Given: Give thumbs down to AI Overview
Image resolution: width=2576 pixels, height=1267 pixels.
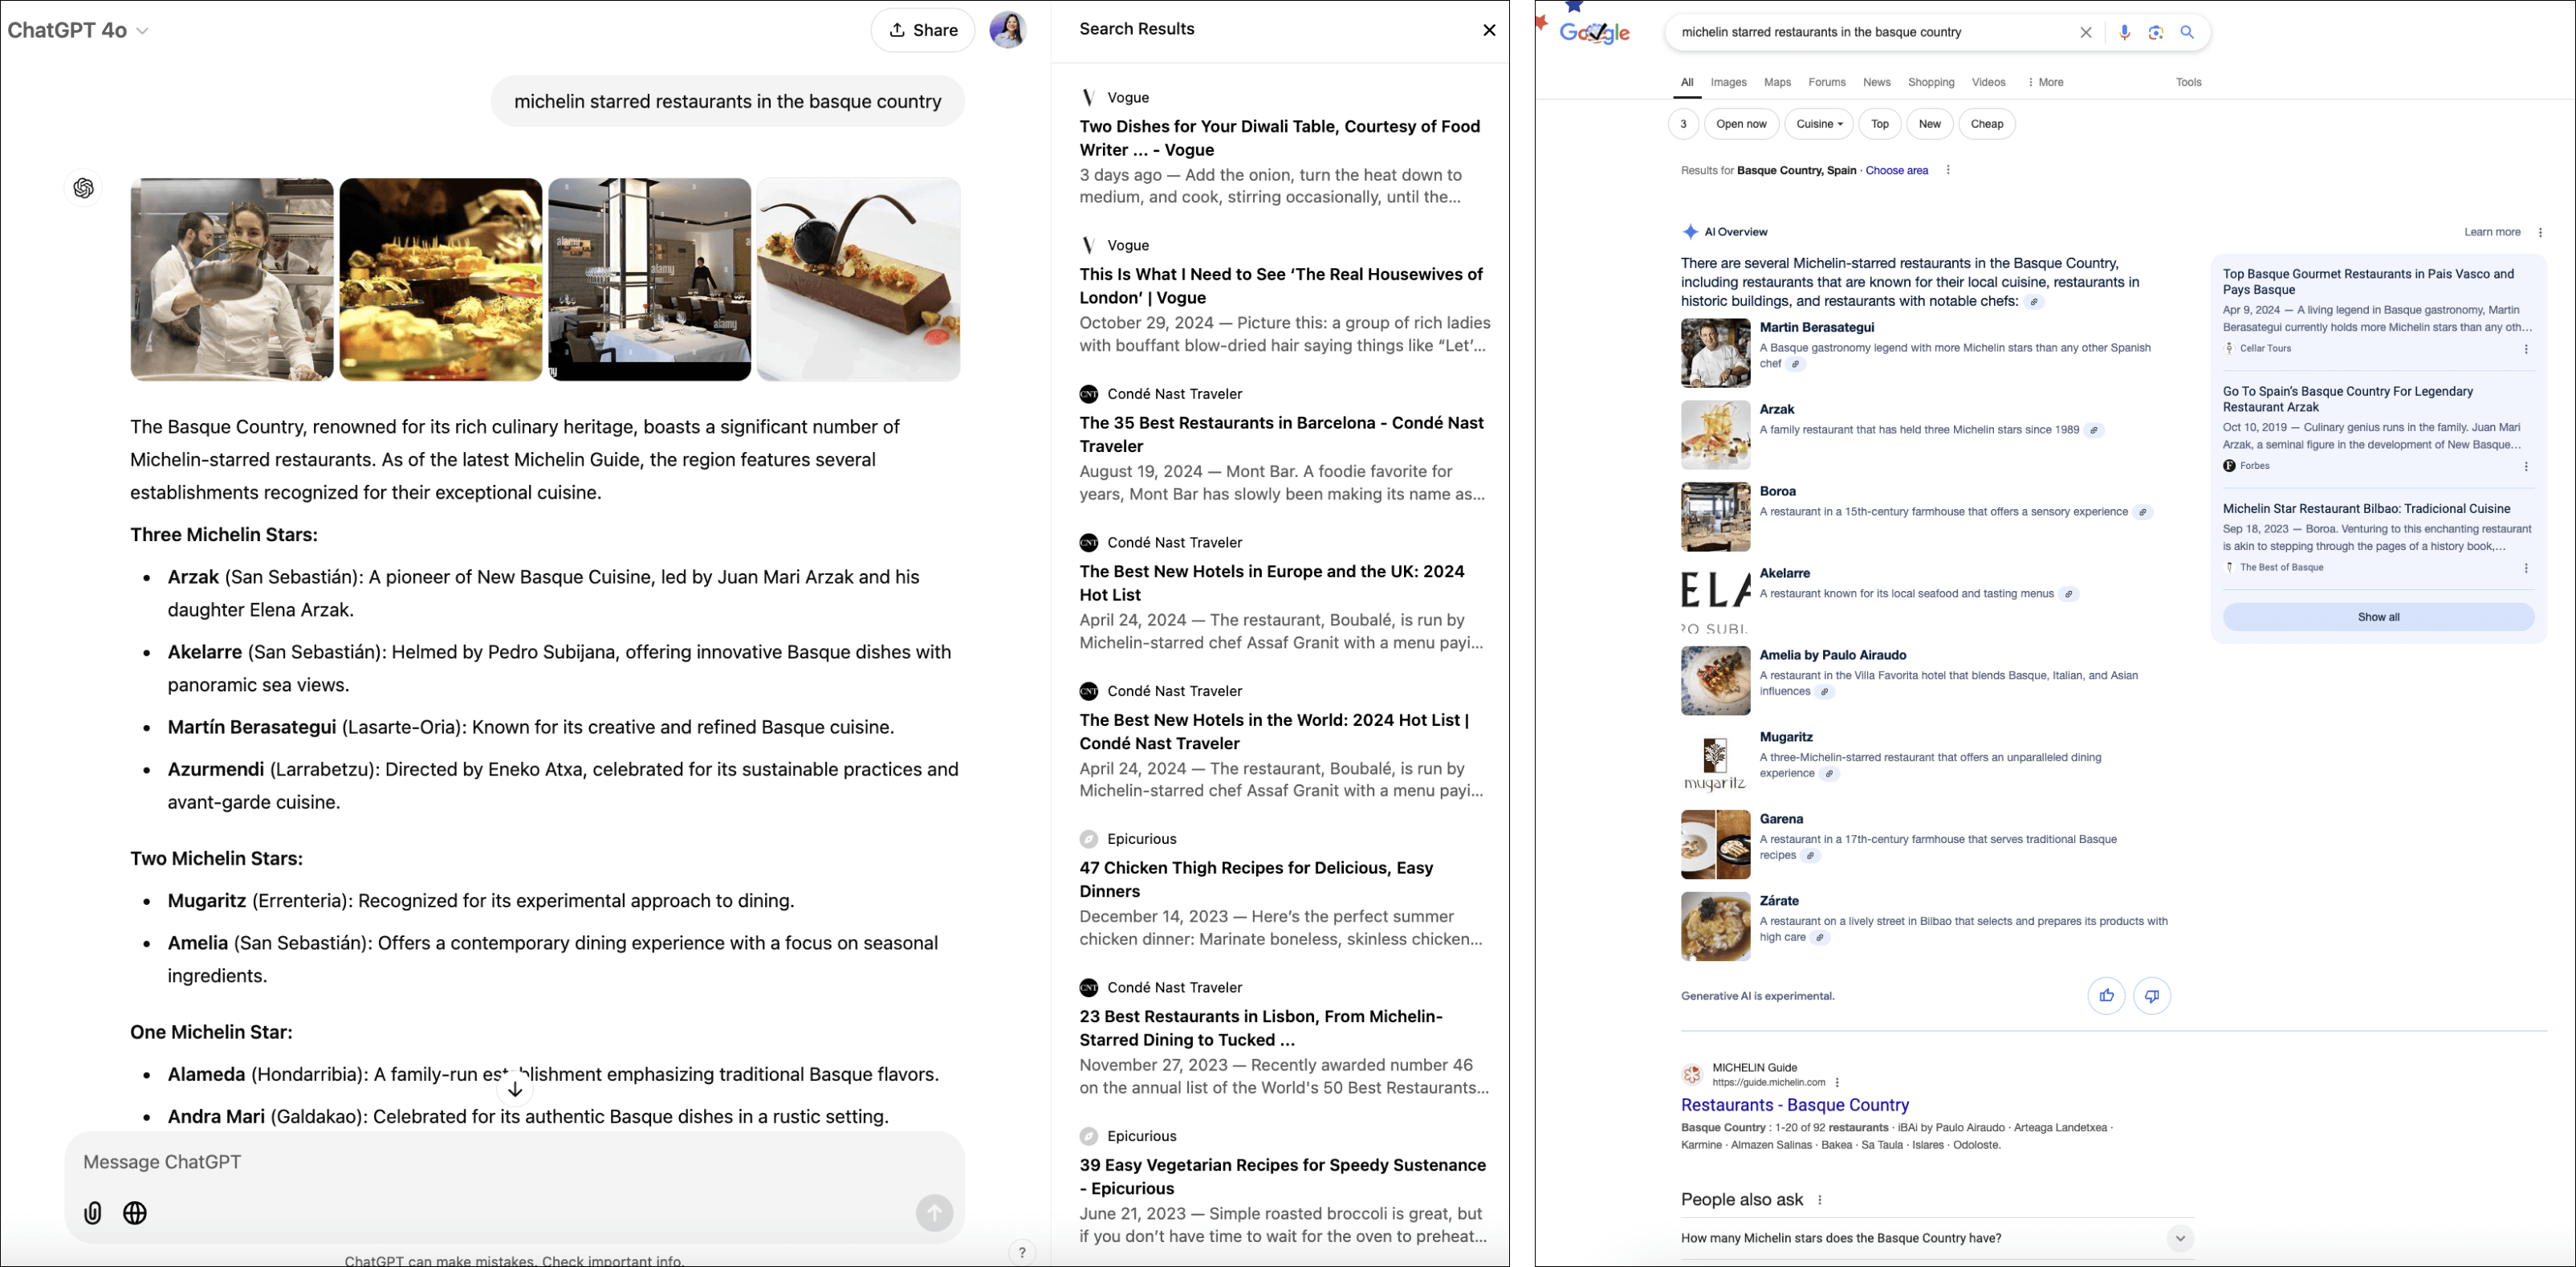Looking at the screenshot, I should [x=2152, y=996].
